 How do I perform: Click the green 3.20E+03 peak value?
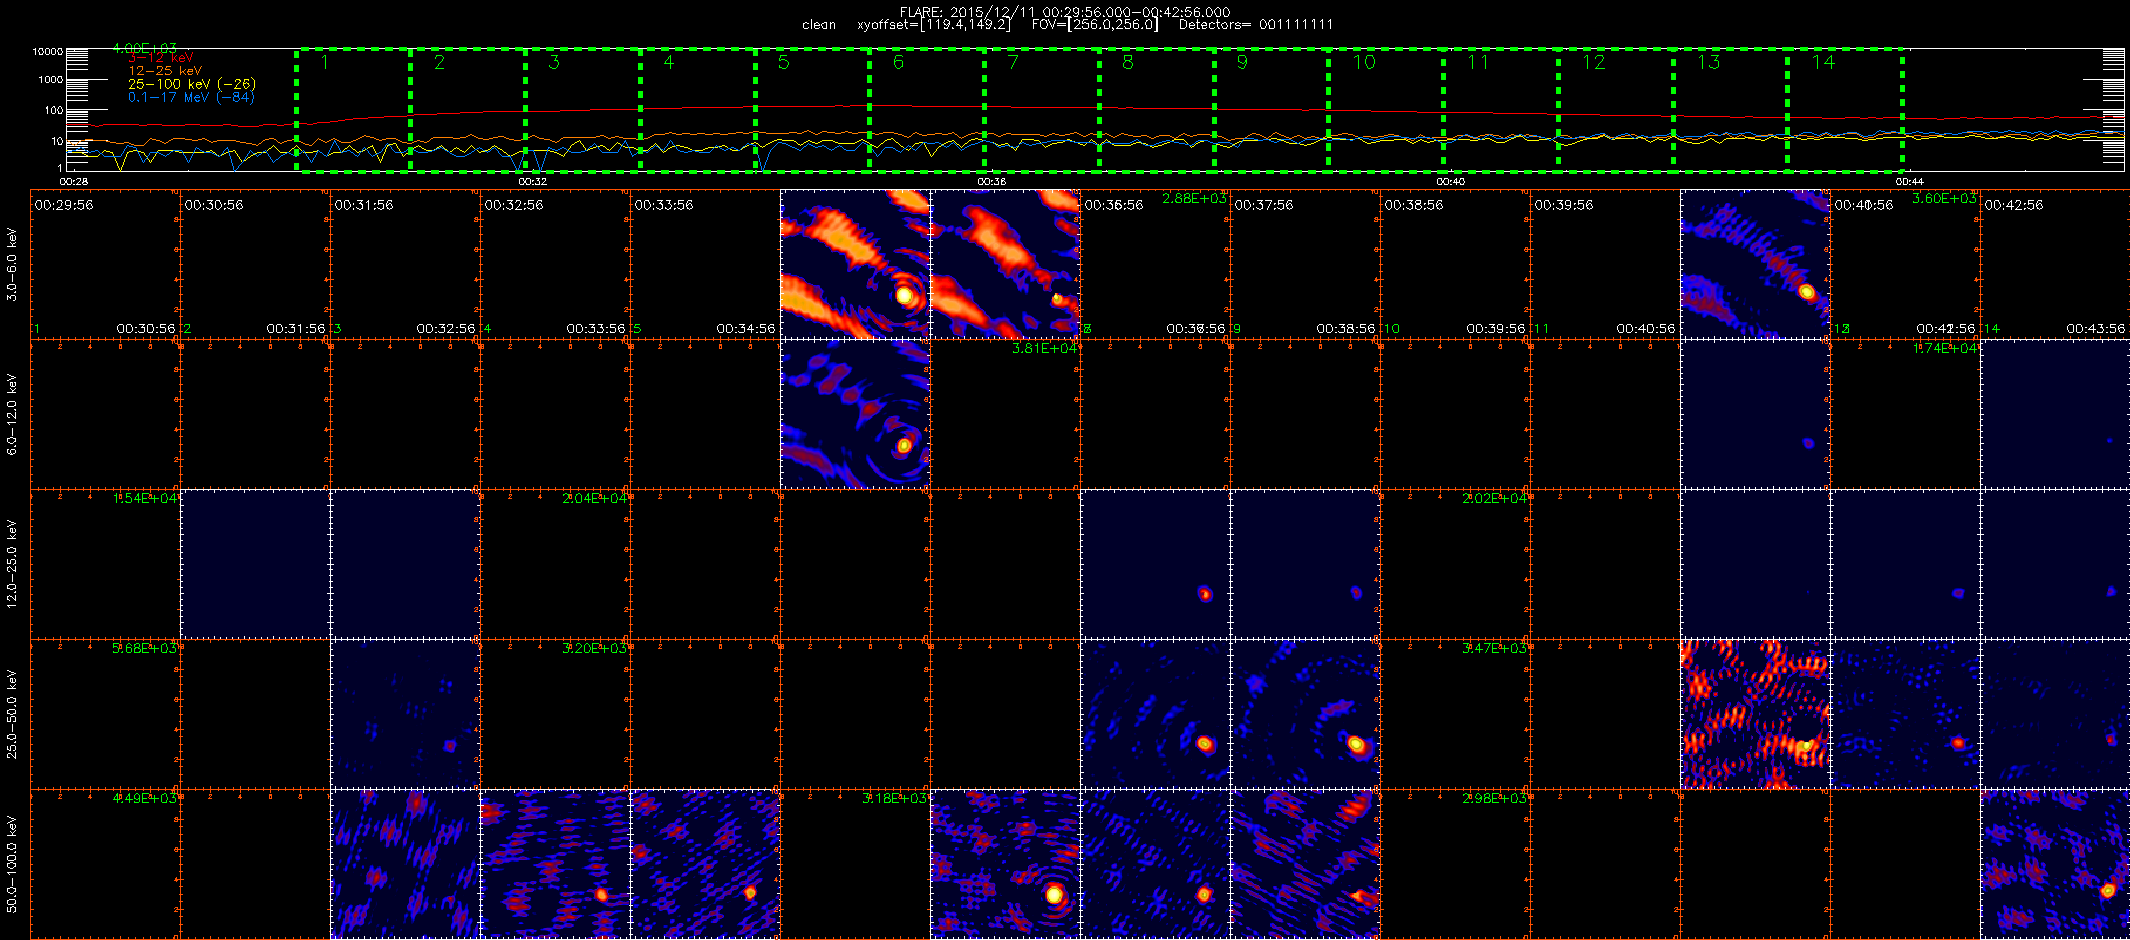595,648
